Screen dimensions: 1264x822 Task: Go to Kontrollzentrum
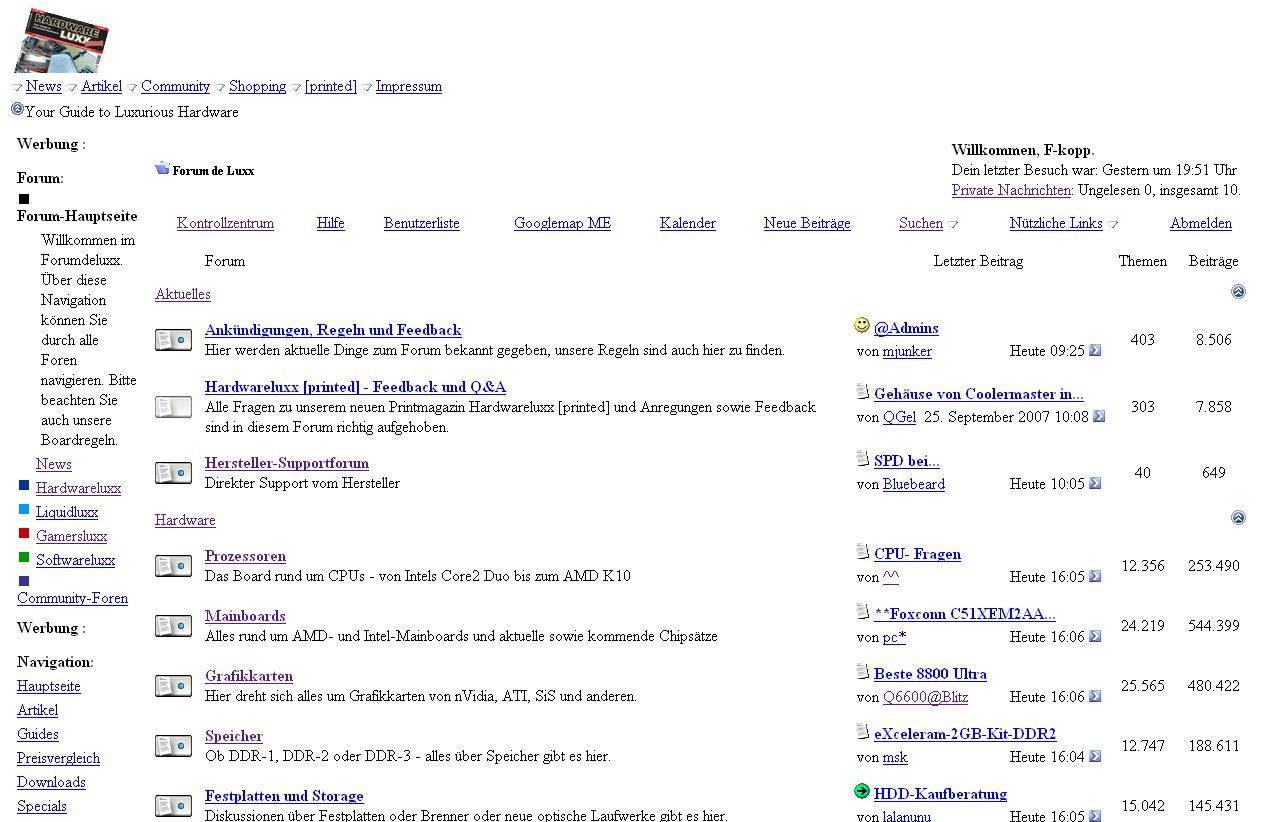pyautogui.click(x=225, y=223)
